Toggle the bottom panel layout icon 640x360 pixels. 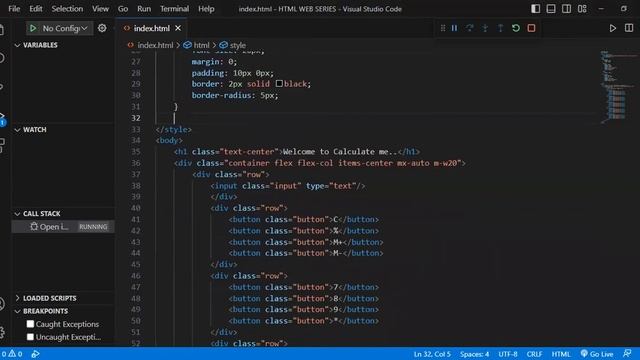pos(551,9)
